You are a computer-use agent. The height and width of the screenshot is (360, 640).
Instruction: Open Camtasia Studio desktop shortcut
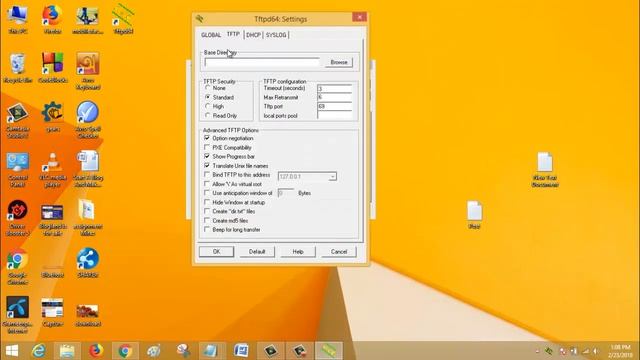pyautogui.click(x=18, y=120)
